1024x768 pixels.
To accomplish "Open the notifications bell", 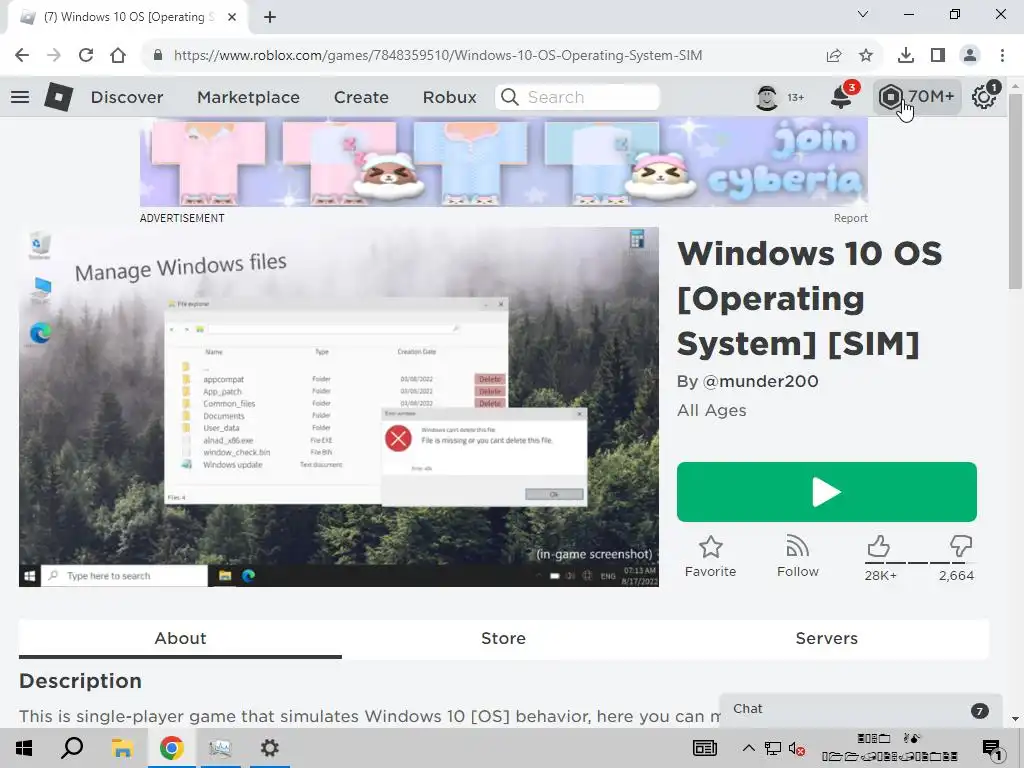I will [x=841, y=97].
